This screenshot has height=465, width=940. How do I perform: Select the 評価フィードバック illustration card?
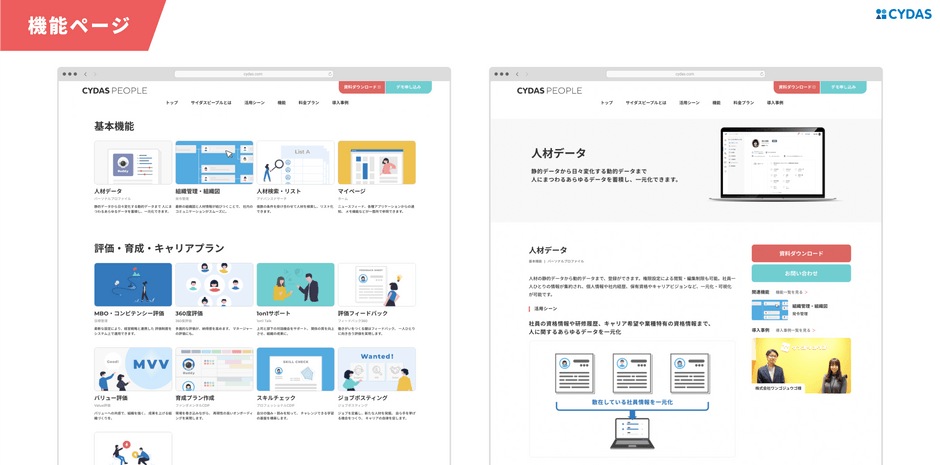pyautogui.click(x=376, y=285)
